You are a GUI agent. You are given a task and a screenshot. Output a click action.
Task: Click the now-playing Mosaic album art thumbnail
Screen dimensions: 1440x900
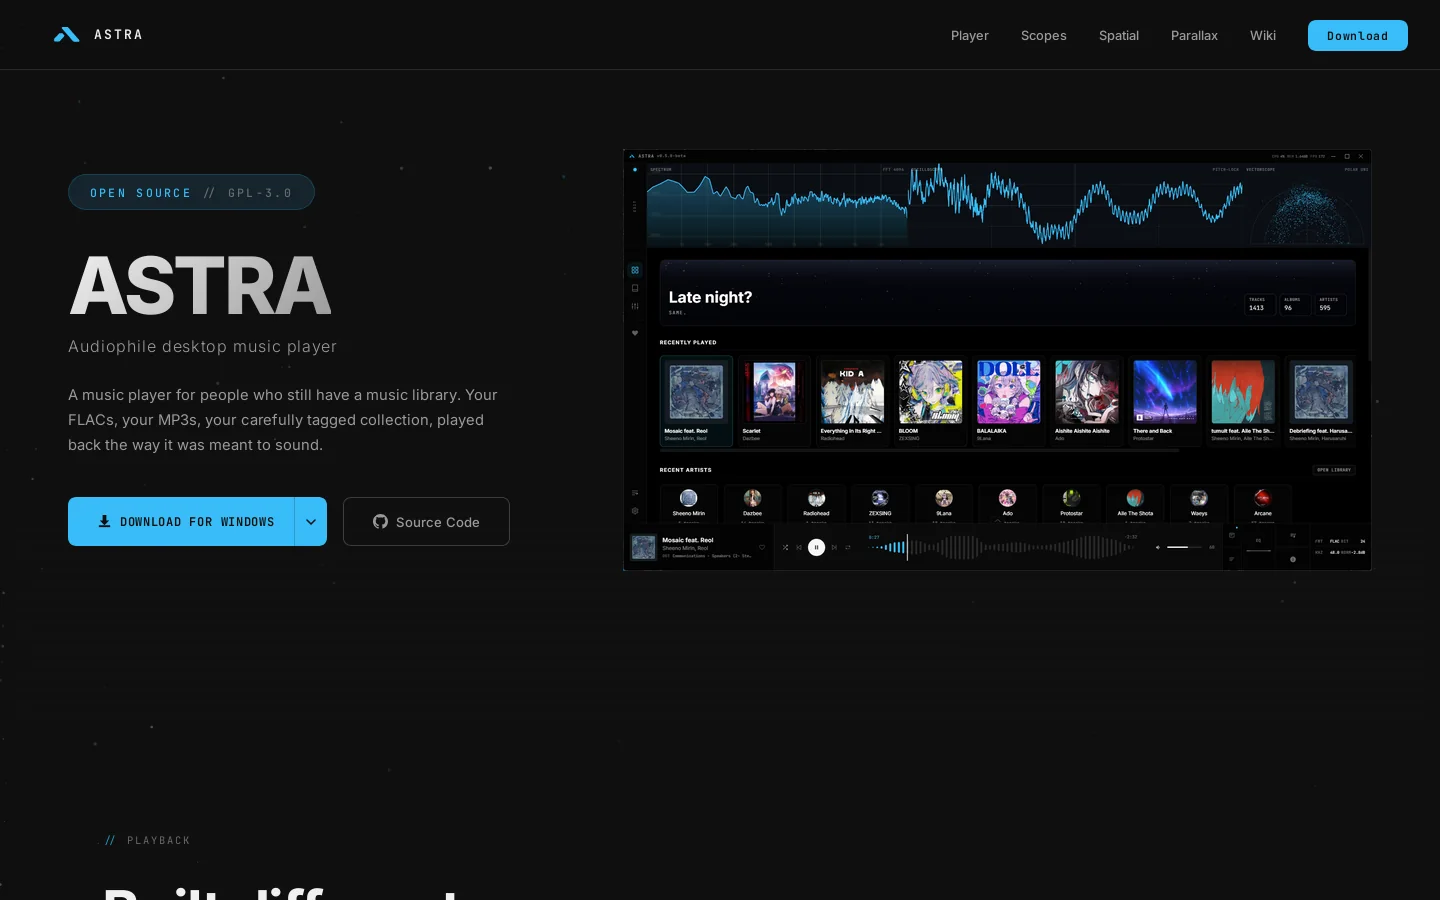643,547
